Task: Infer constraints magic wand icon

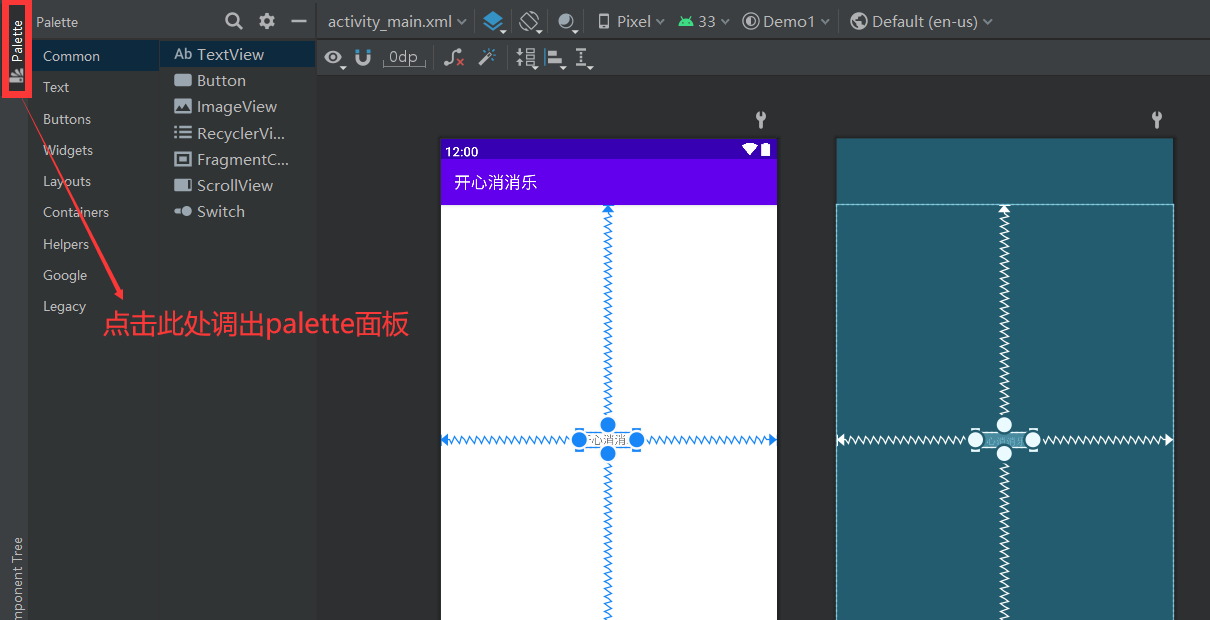Action: click(487, 57)
